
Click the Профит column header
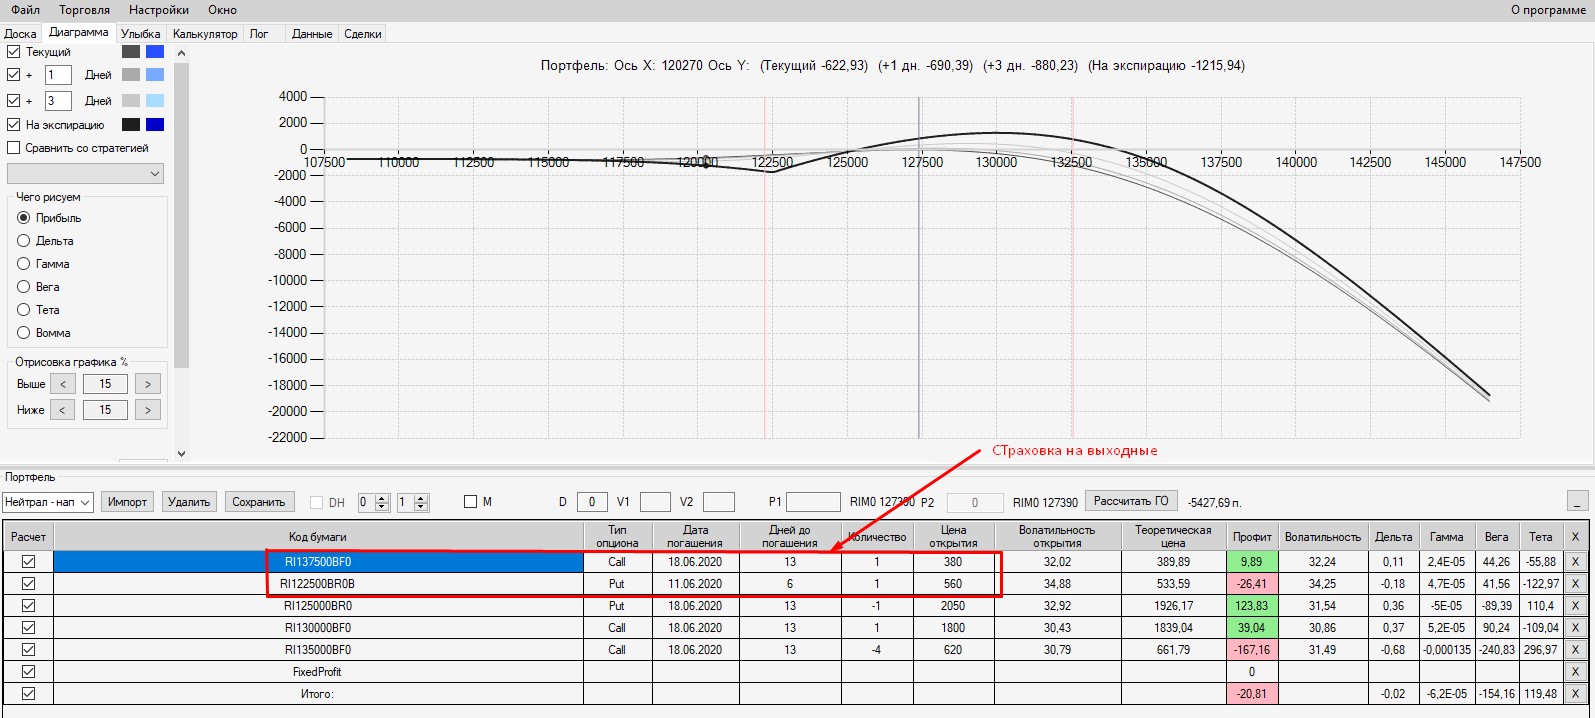[x=1252, y=537]
